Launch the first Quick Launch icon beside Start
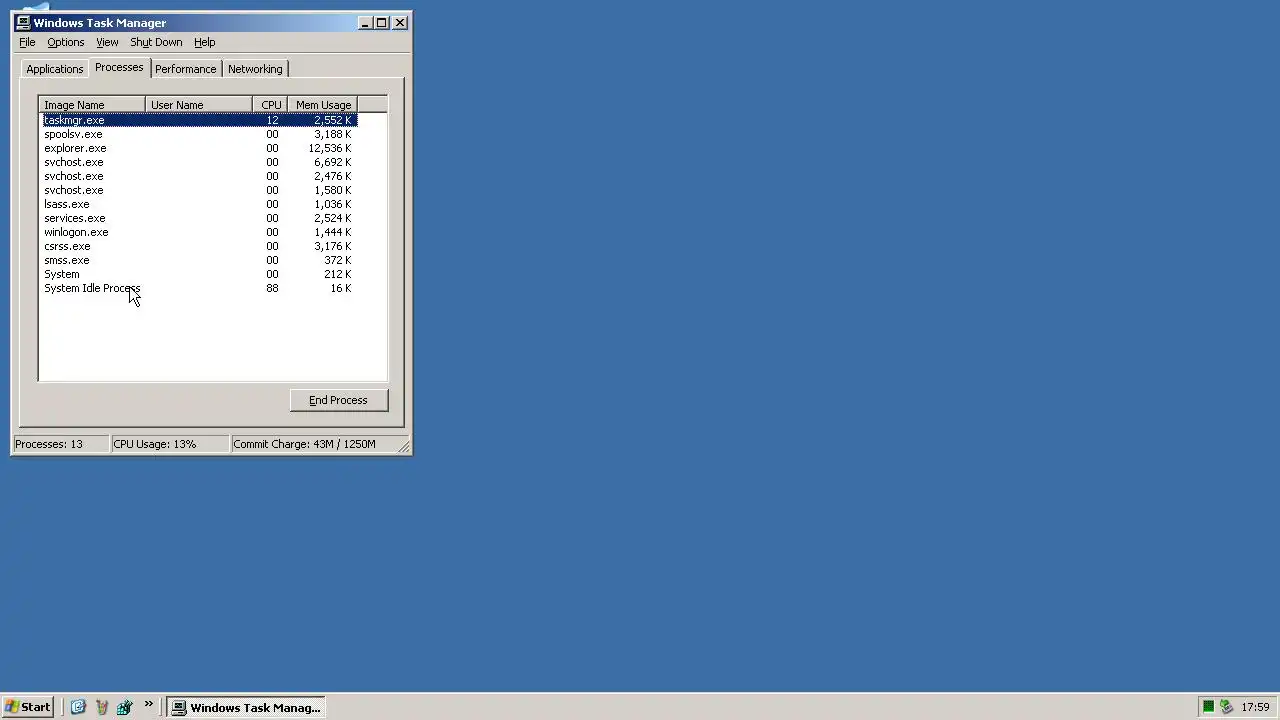Screen dimensions: 1280x720 (x=78, y=707)
